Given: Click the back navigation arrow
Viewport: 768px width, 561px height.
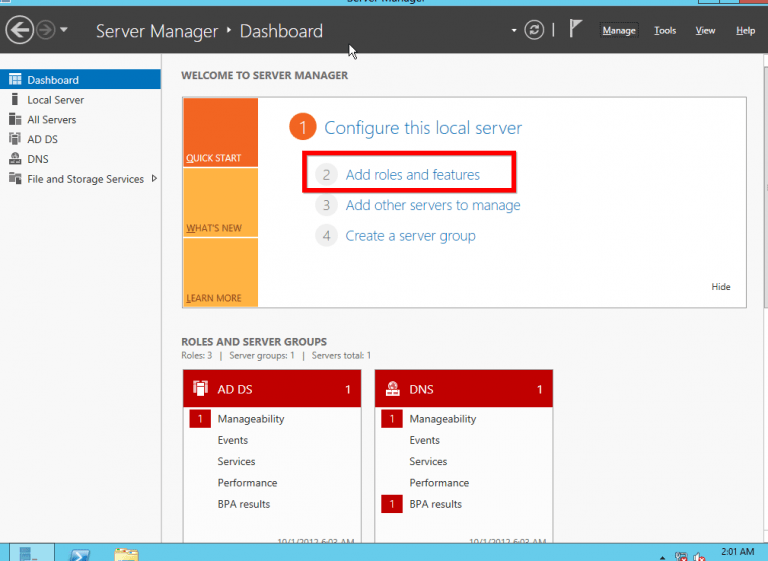Looking at the screenshot, I should (20, 30).
